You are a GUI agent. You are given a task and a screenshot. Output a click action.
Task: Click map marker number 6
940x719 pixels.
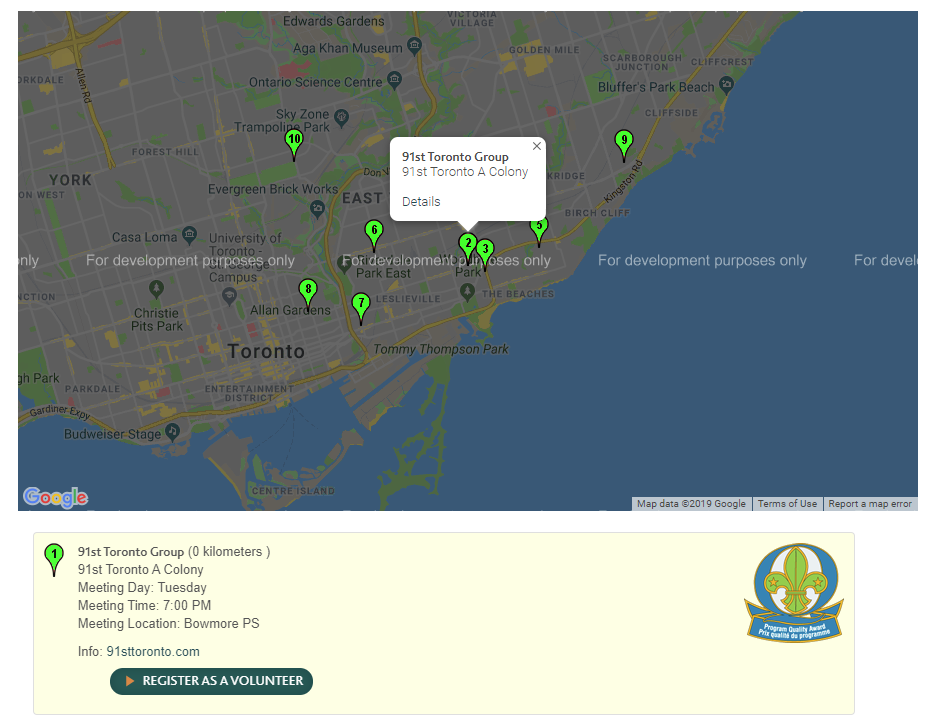(x=374, y=236)
